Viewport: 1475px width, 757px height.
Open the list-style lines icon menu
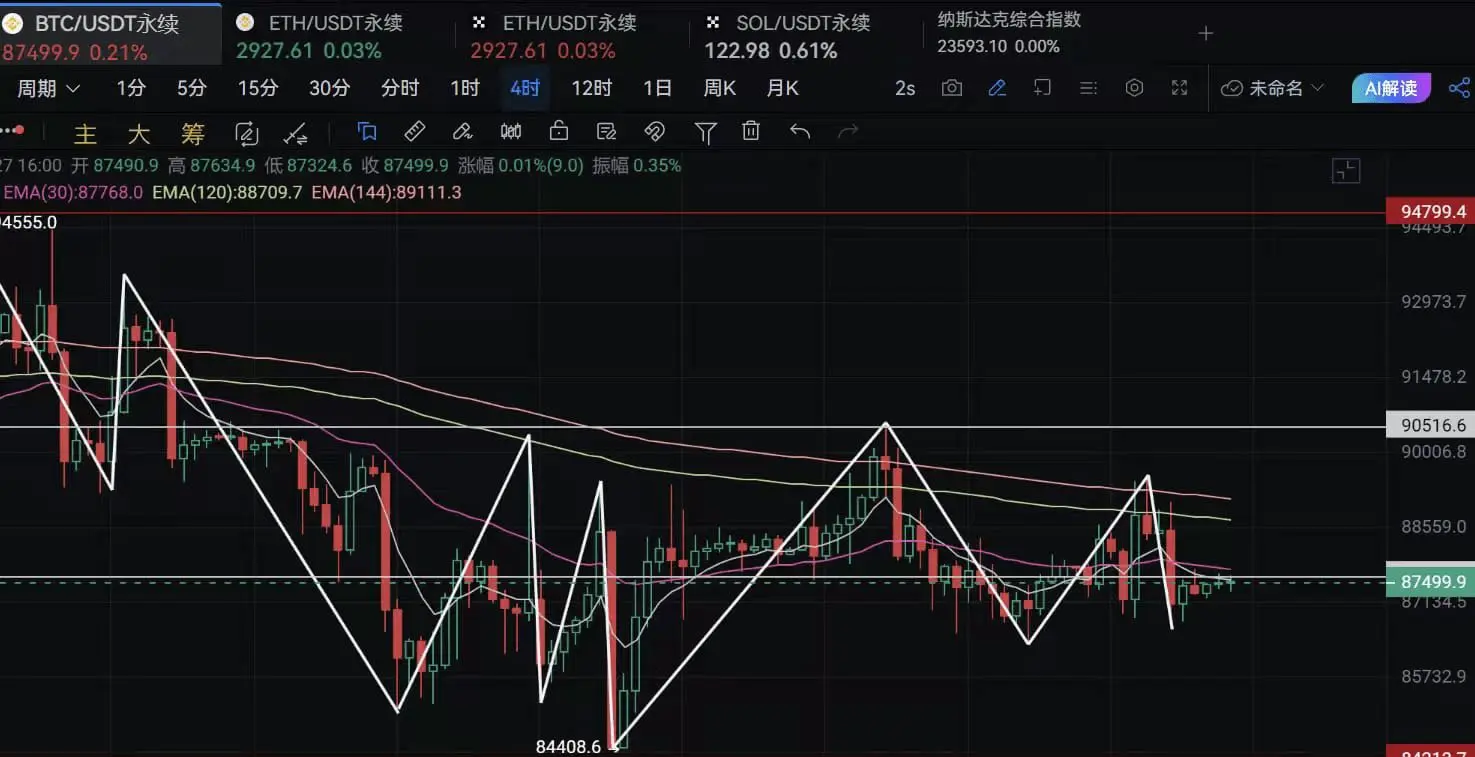coord(1088,88)
